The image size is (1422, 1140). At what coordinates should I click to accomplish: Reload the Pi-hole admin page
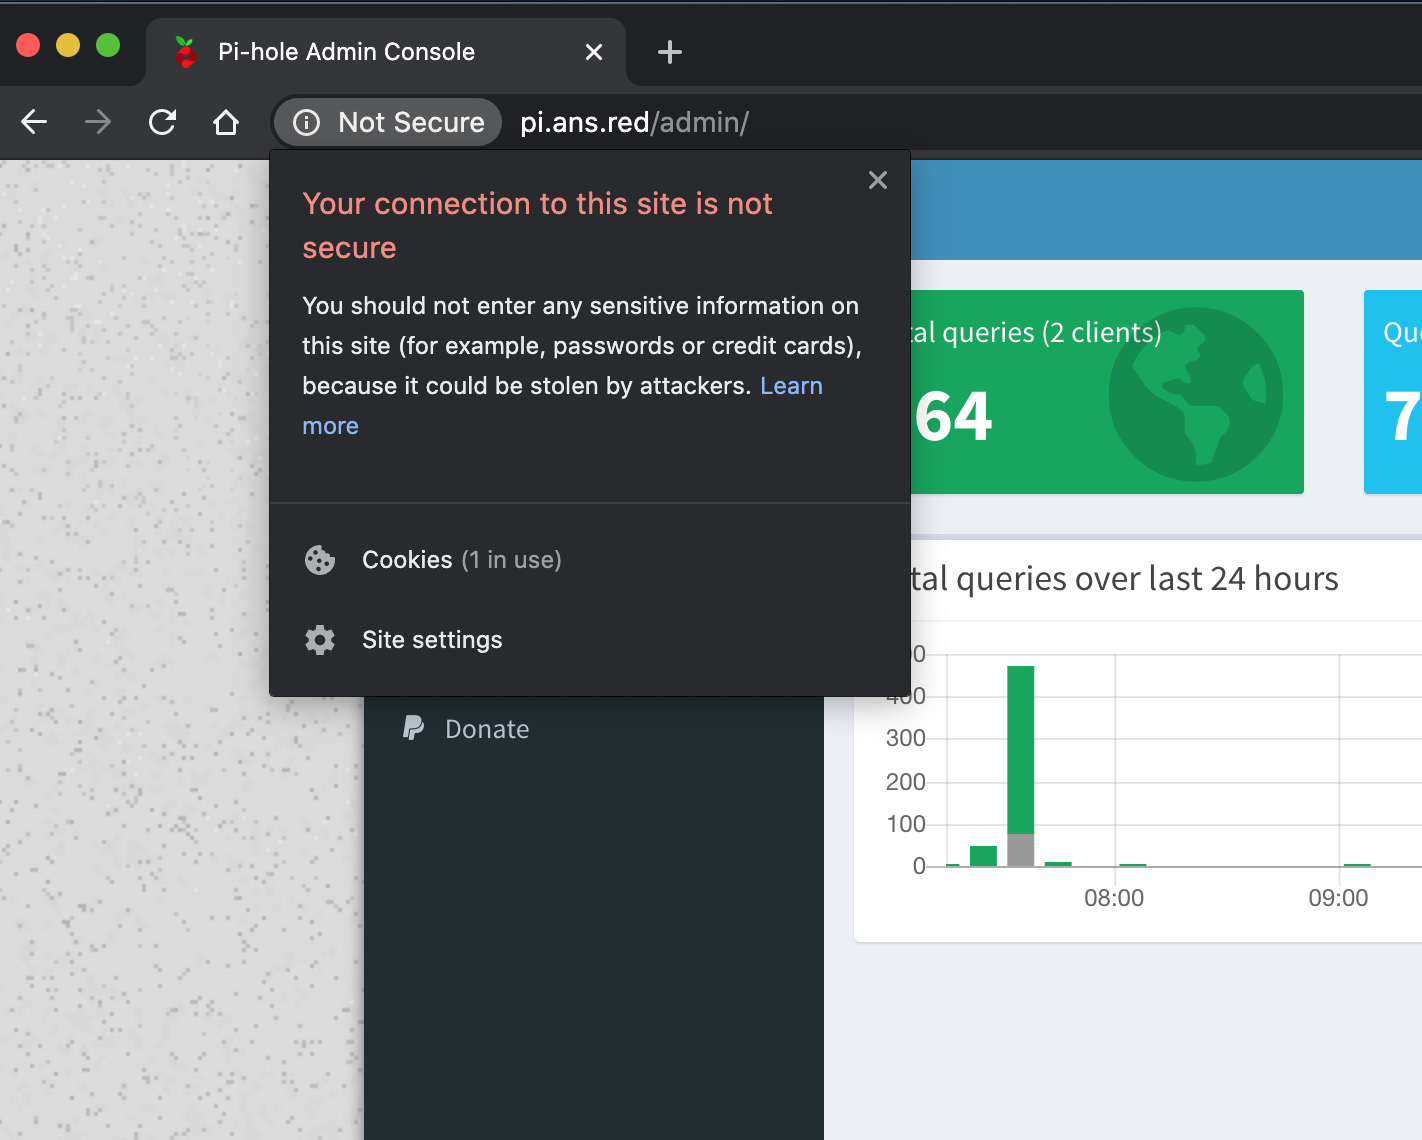pos(162,122)
